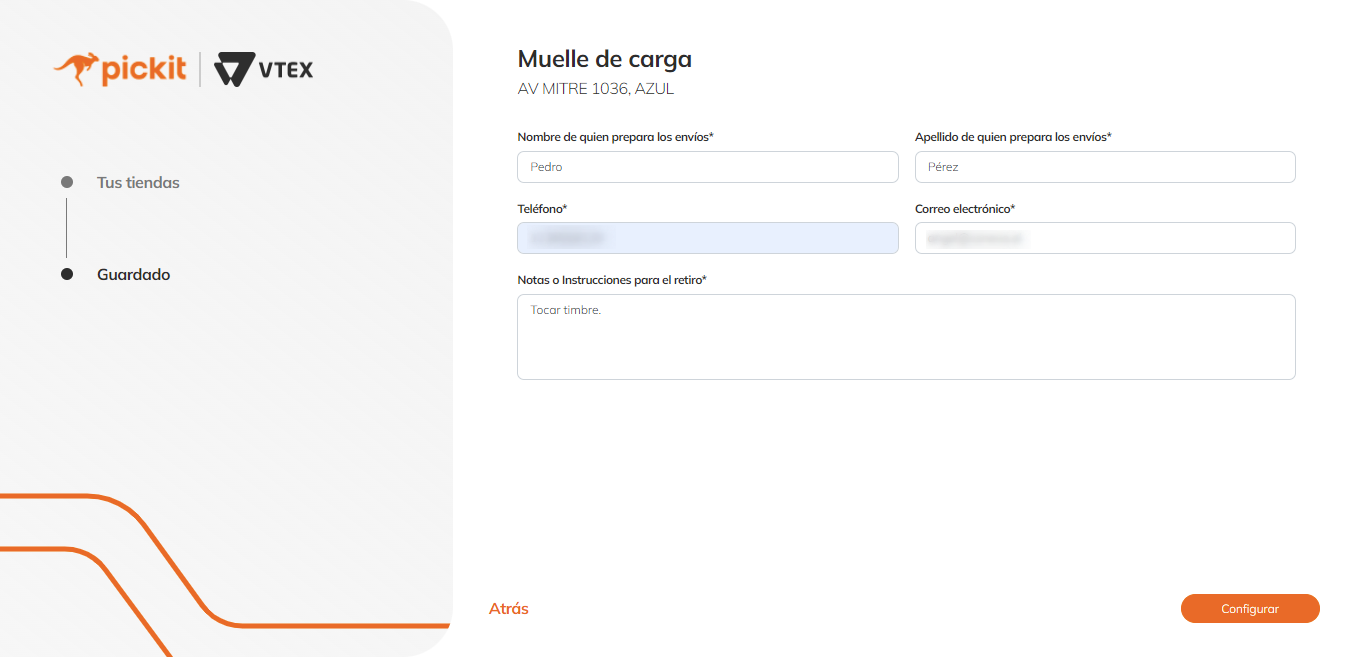Click the Notas o Instrucciones para el retiro label

611,280
